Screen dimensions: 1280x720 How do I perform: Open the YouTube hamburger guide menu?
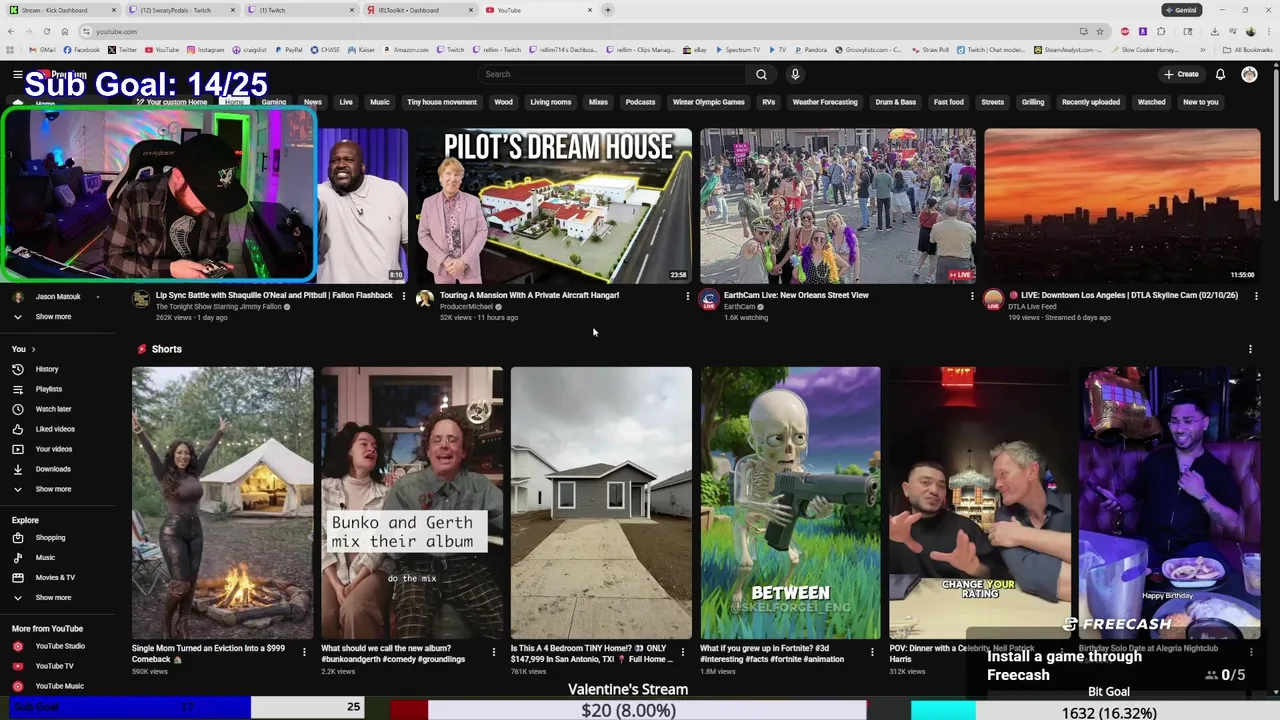pos(17,74)
